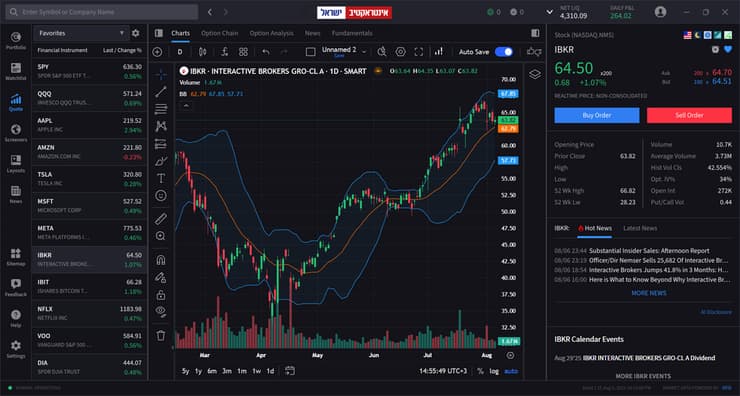The width and height of the screenshot is (740, 396).
Task: Open the Screeners sidebar section
Action: point(16,133)
